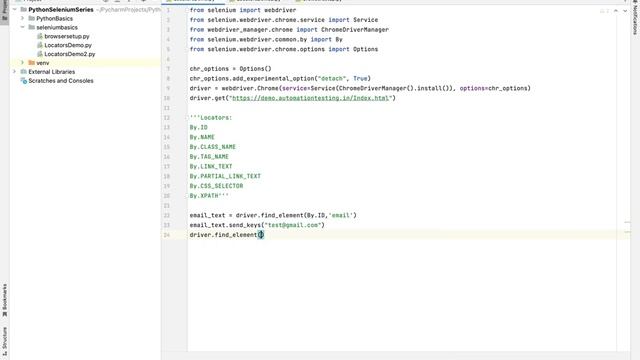Click gutter line number 12
640x360 pixels.
(x=167, y=118)
